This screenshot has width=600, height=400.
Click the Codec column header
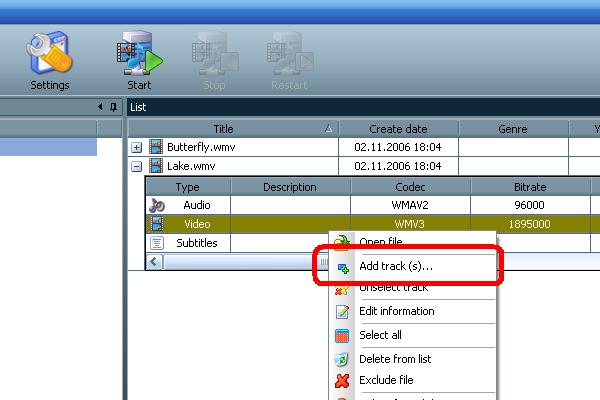coord(410,187)
